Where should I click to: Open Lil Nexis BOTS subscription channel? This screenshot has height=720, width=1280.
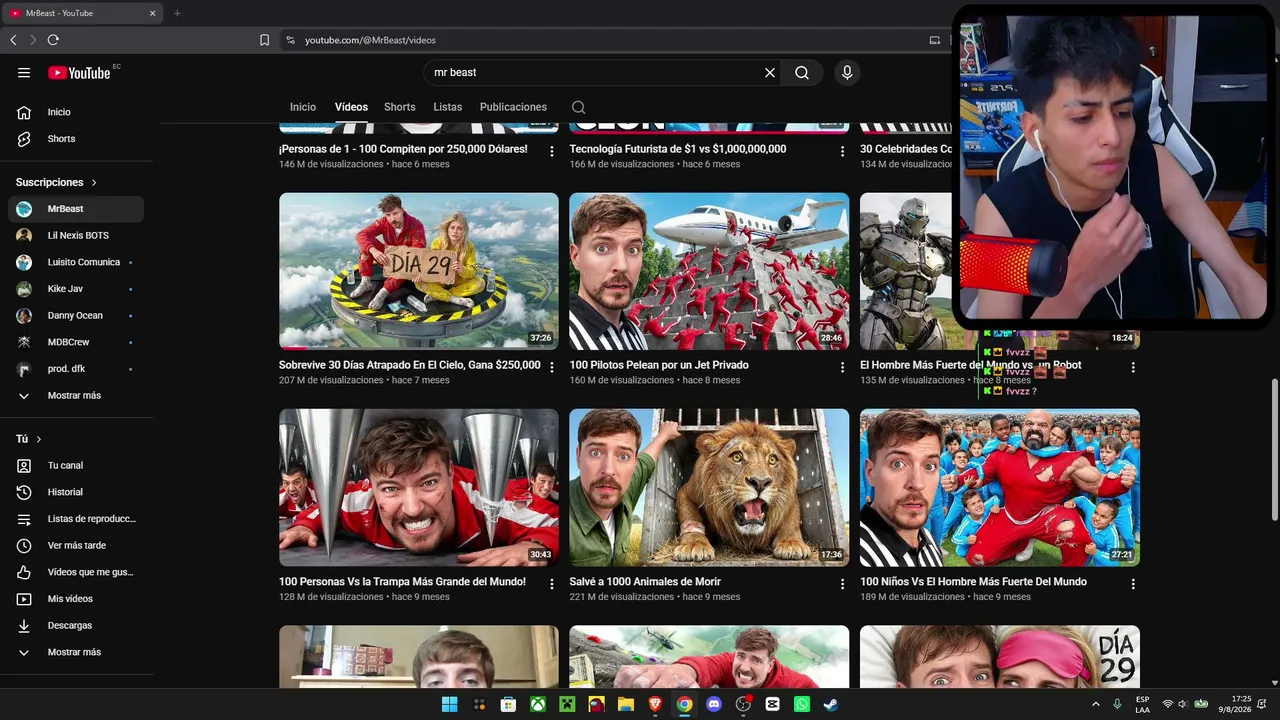point(76,235)
